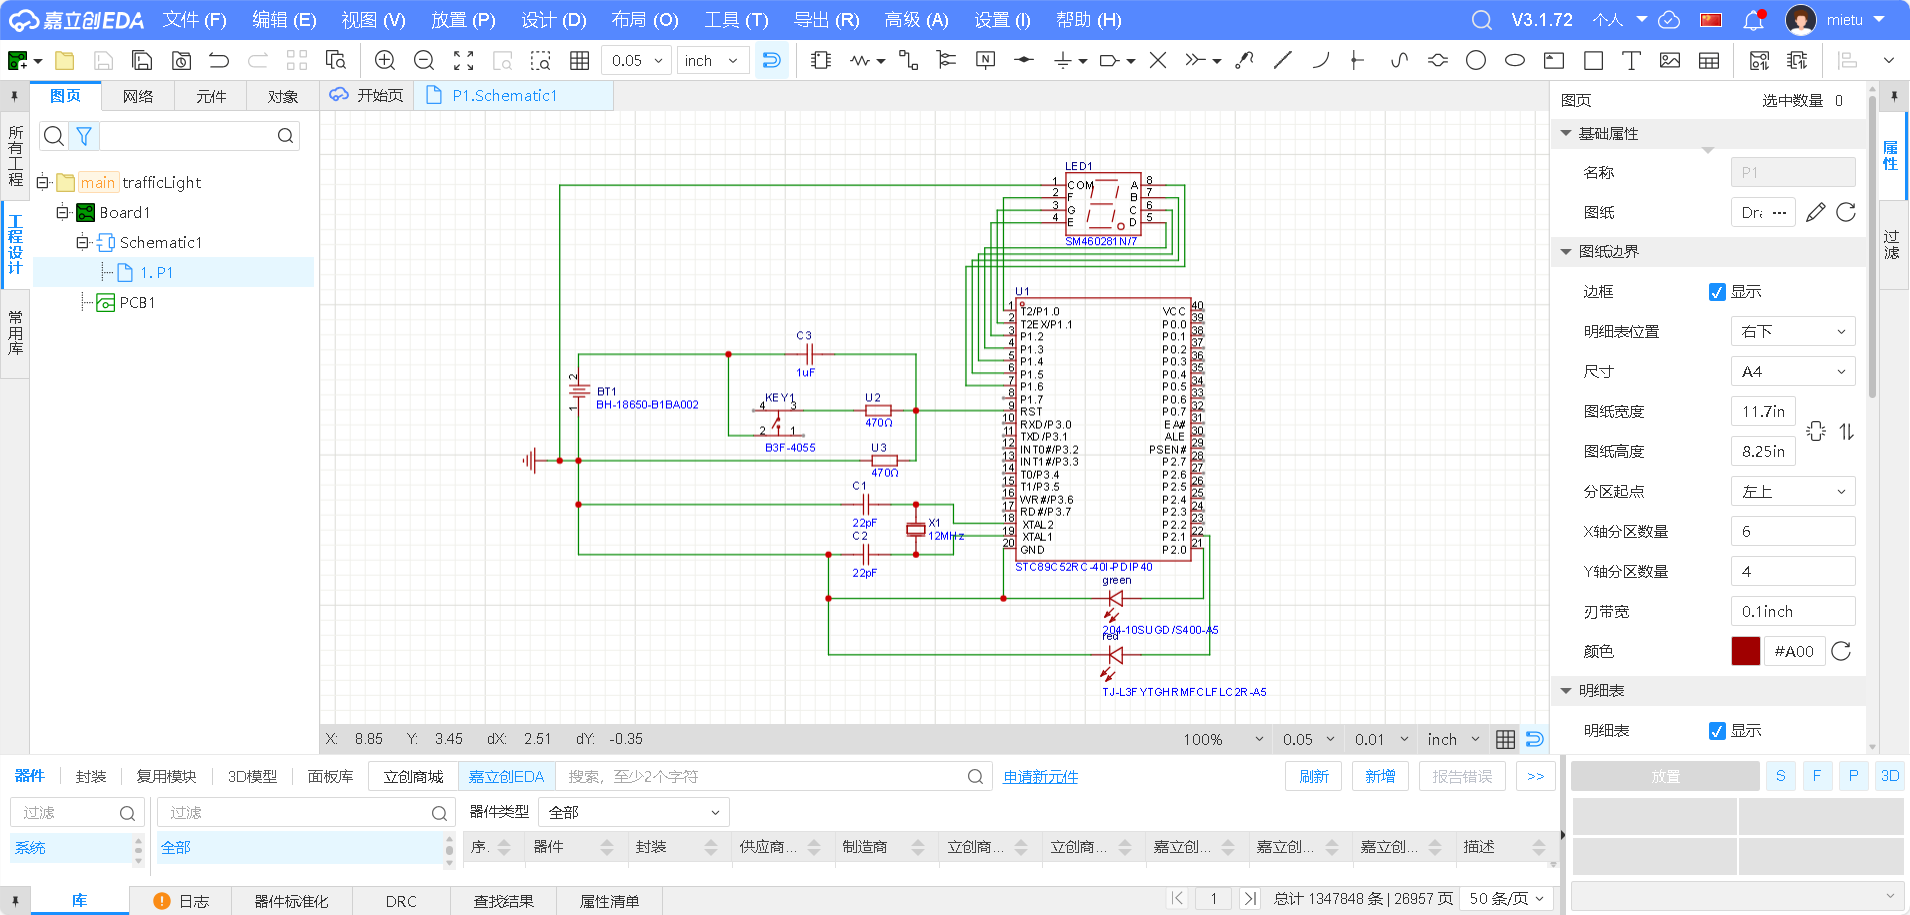This screenshot has width=1910, height=915.
Task: Select the Insert Table tool
Action: pos(1709,60)
